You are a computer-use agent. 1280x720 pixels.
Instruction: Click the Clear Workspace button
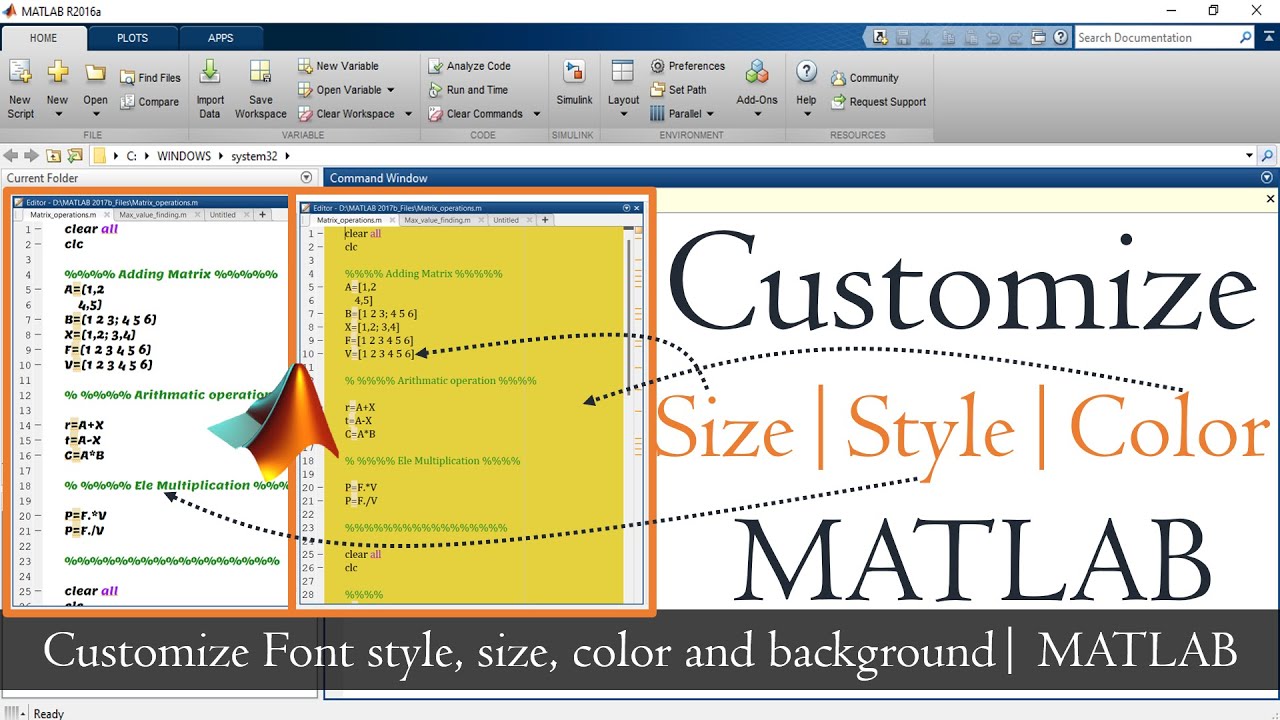(x=346, y=114)
